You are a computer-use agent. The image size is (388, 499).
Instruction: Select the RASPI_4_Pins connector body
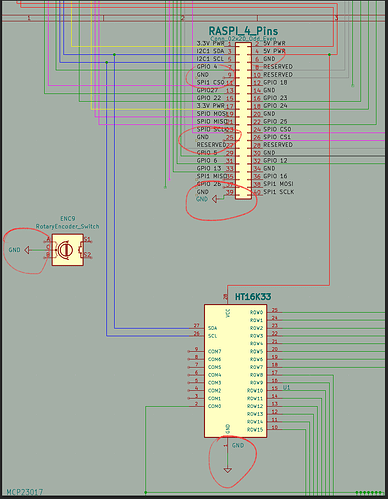point(243,121)
